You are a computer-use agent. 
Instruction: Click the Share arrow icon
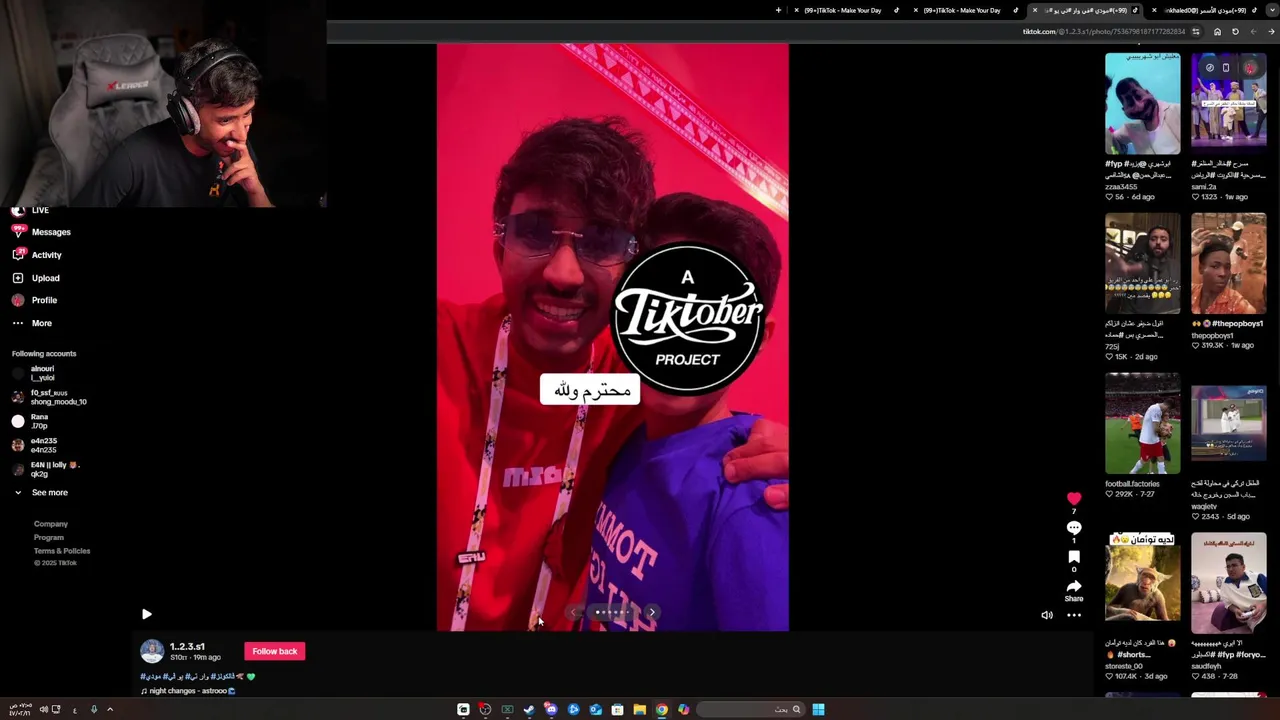point(1074,586)
